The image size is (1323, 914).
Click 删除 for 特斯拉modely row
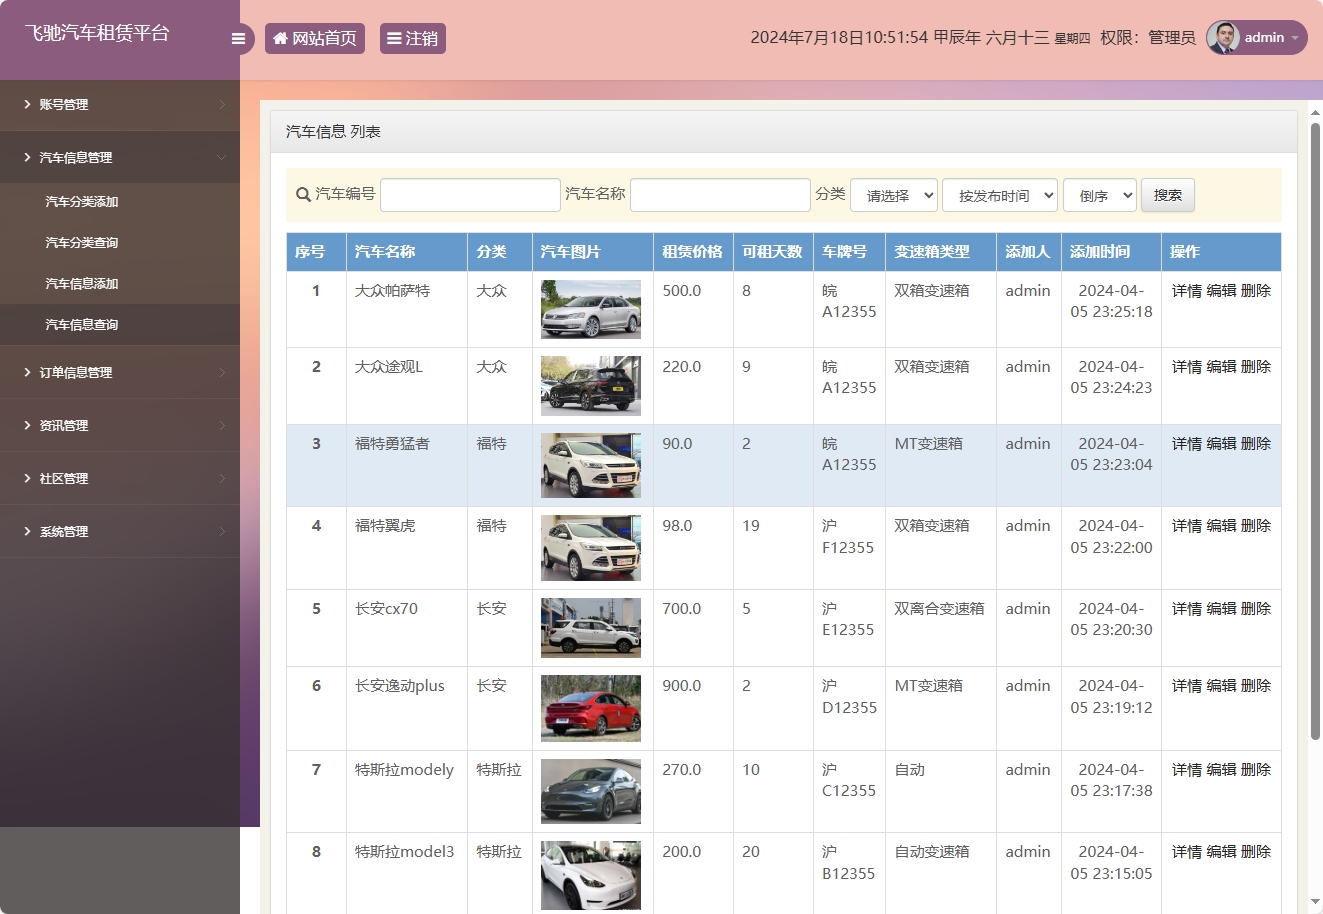pos(1257,769)
